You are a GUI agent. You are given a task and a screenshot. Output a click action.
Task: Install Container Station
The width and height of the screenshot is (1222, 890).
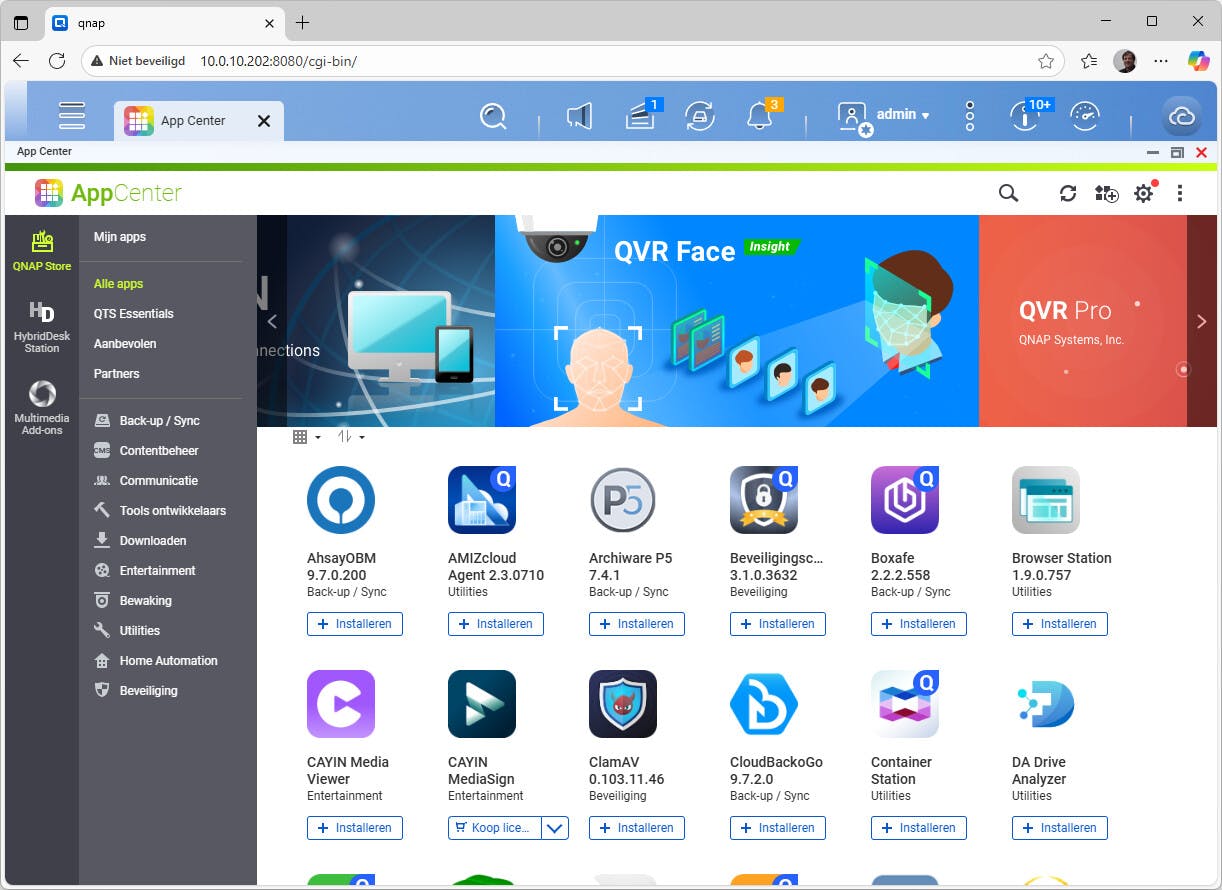click(918, 828)
